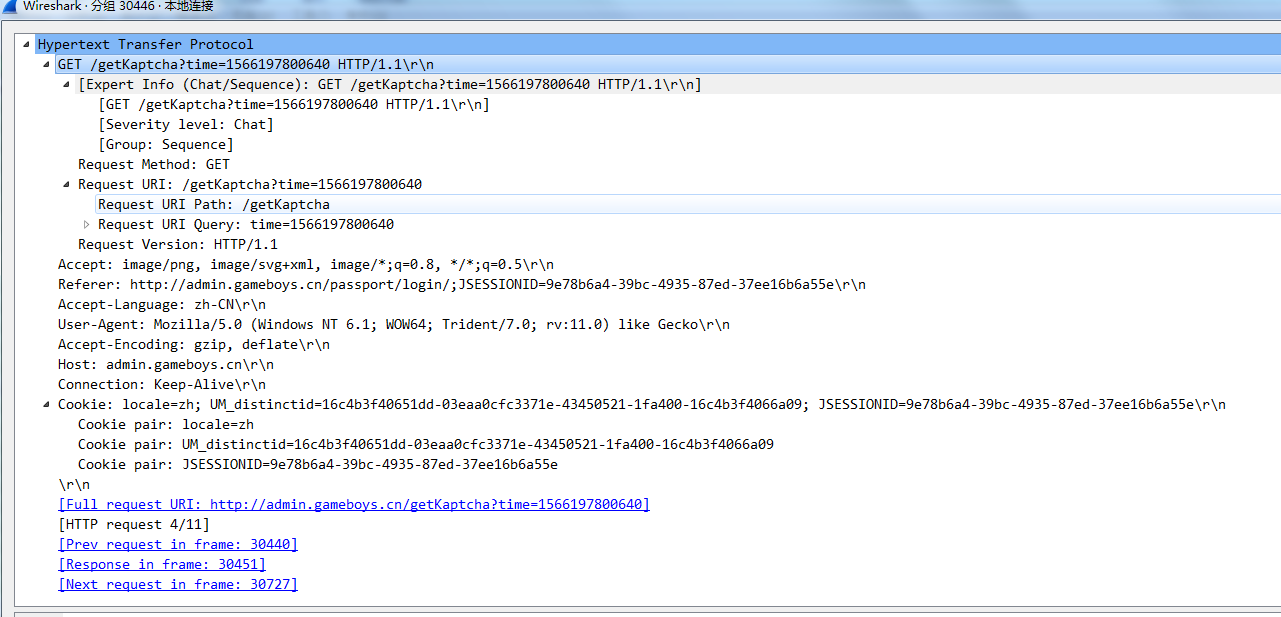Jump to Prev request in frame 30440
Screen dimensions: 1281x617
coord(178,545)
